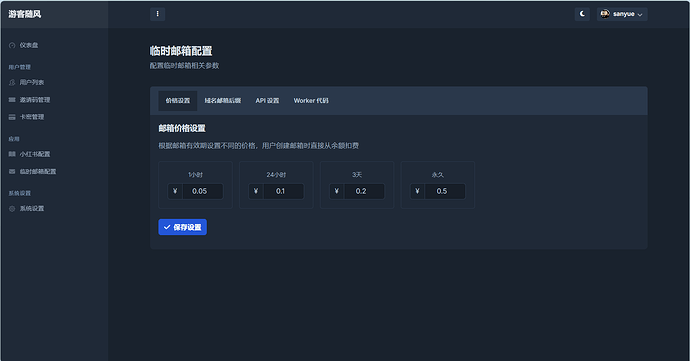Image resolution: width=690 pixels, height=361 pixels.
Task: Focus the 3天 price field showing 0.2
Action: click(364, 191)
